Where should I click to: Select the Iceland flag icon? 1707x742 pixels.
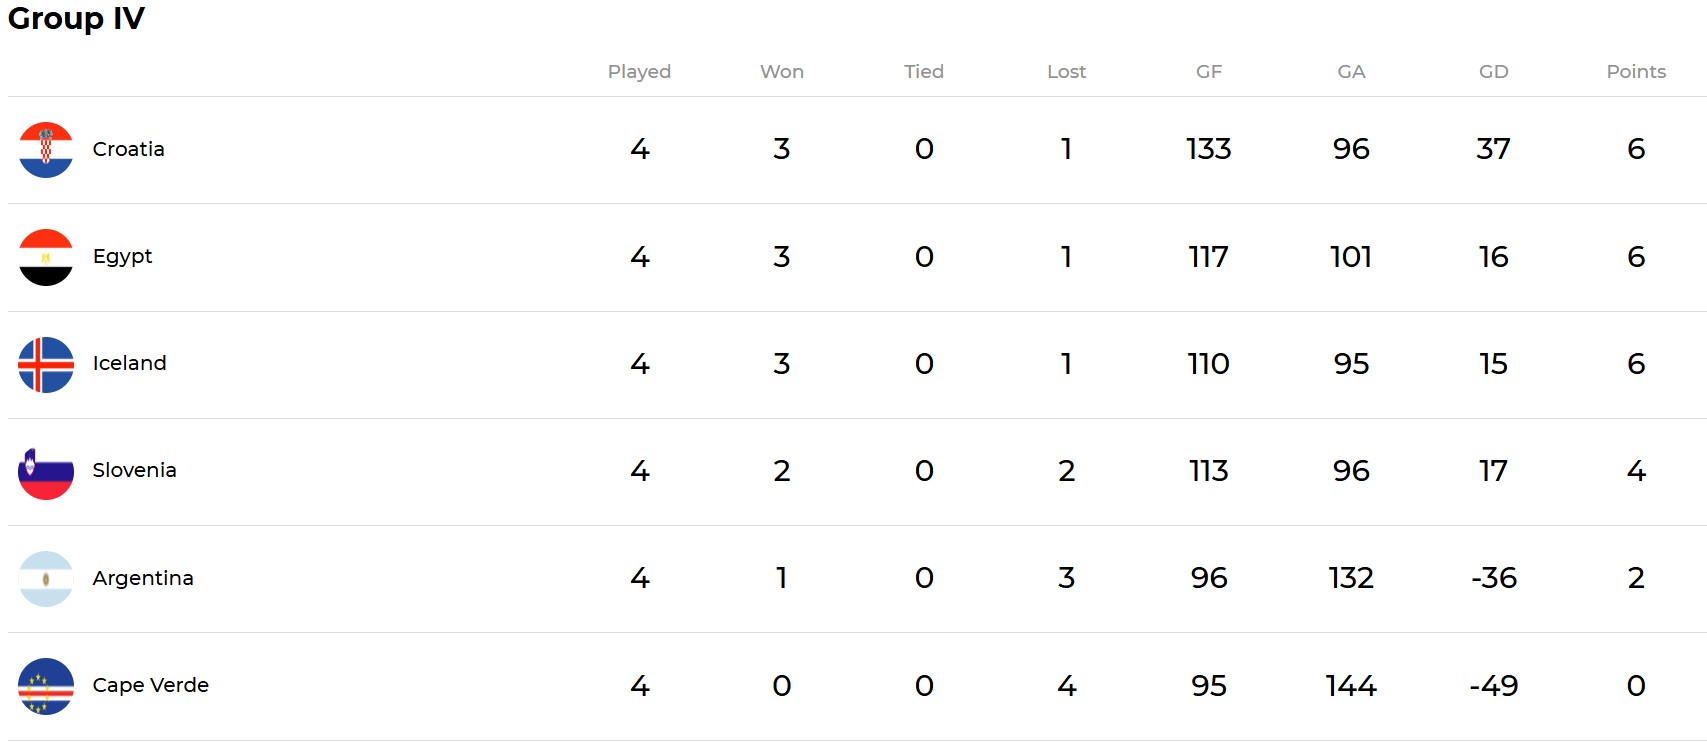[46, 364]
